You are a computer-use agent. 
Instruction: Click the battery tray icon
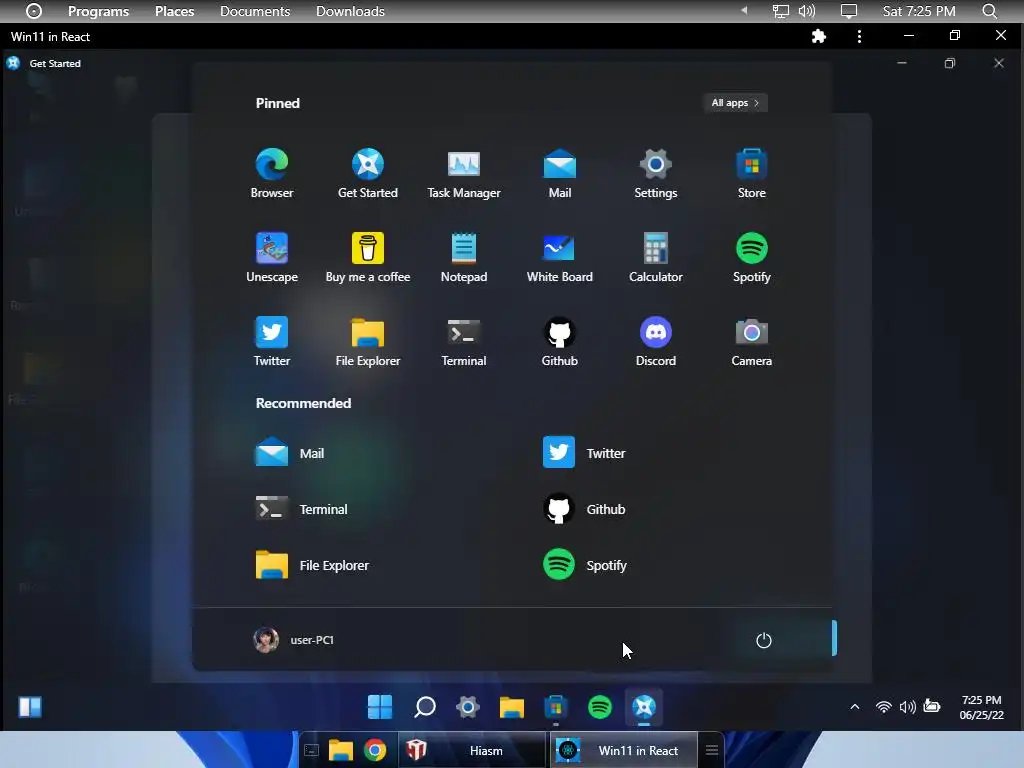coord(932,707)
